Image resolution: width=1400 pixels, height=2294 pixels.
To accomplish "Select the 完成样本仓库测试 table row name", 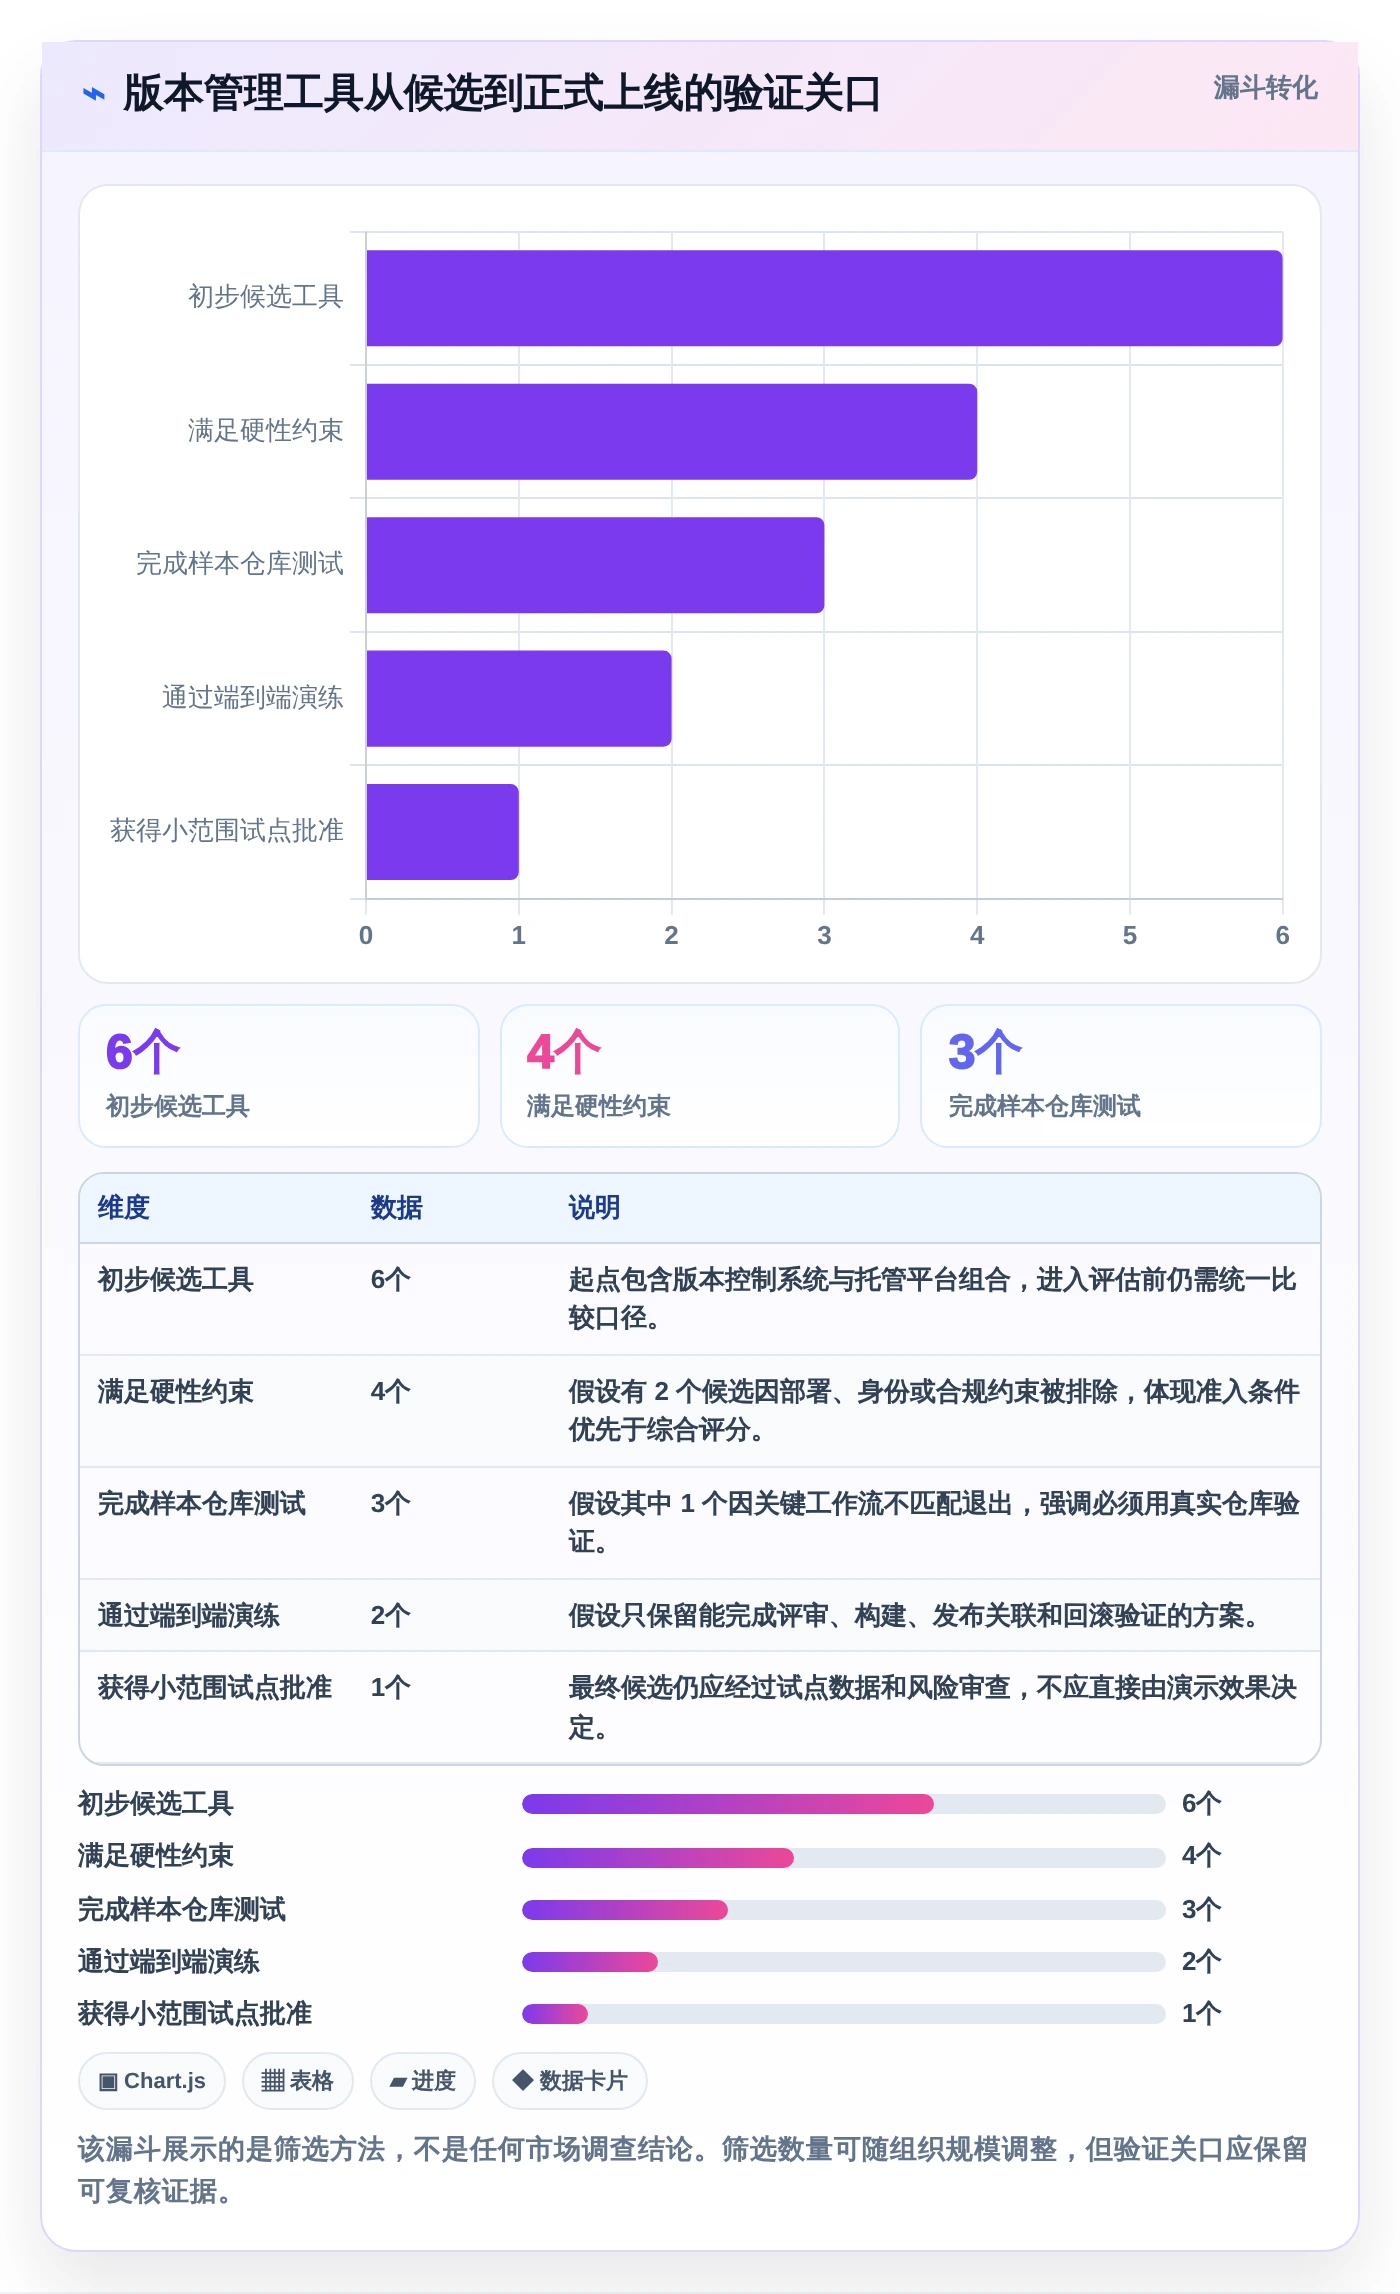I will click(202, 1504).
